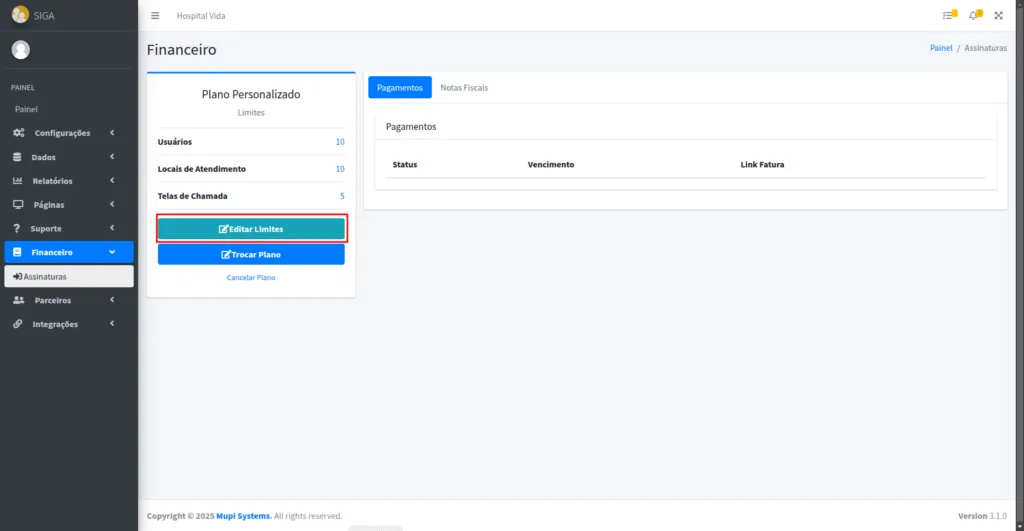Click the Relatórios chart icon
This screenshot has width=1024, height=531.
pyautogui.click(x=18, y=181)
